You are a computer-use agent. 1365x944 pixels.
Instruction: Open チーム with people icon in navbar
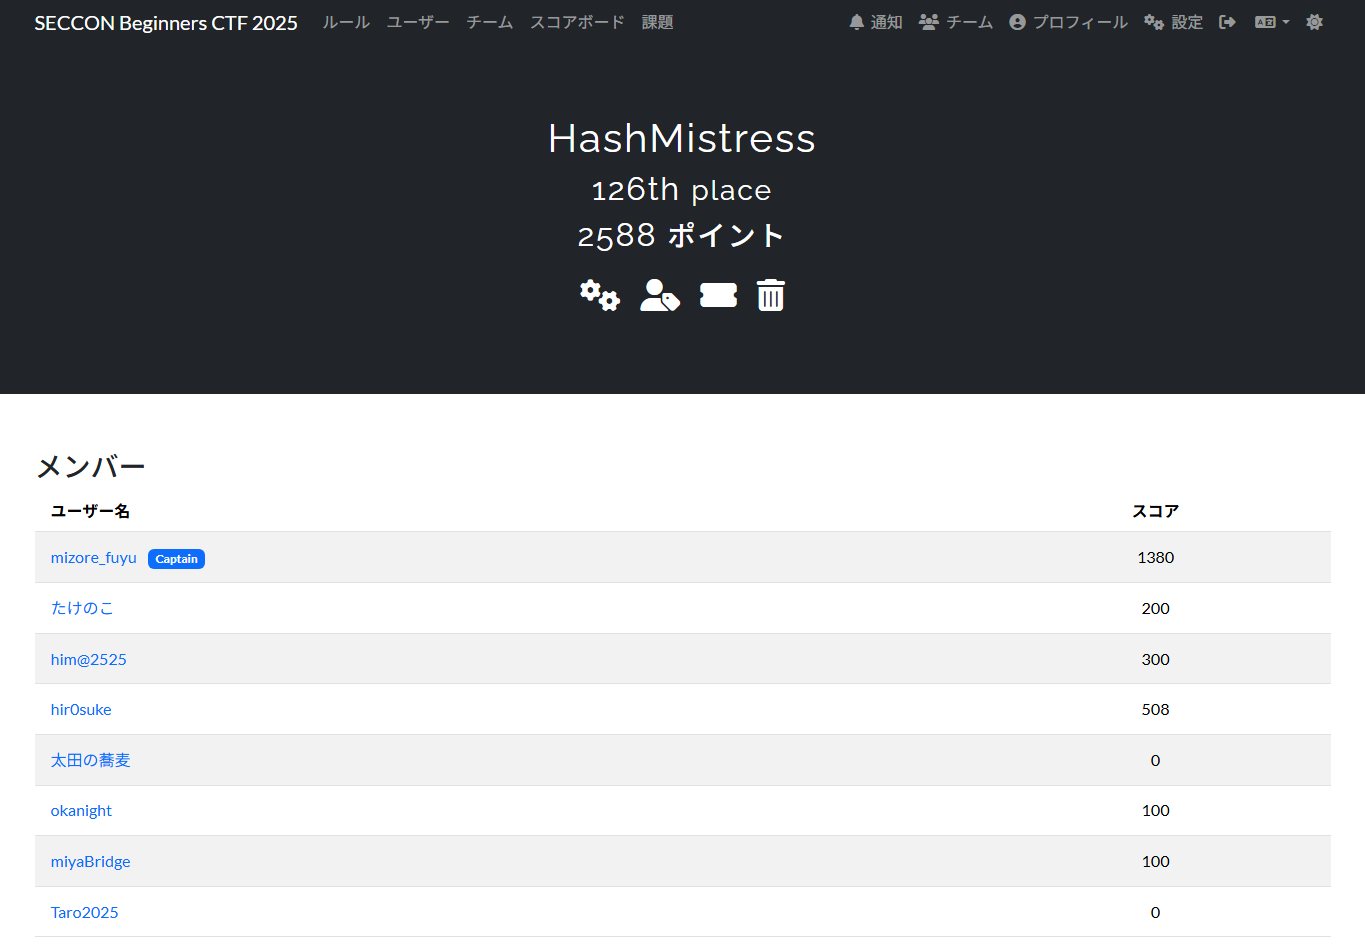956,22
